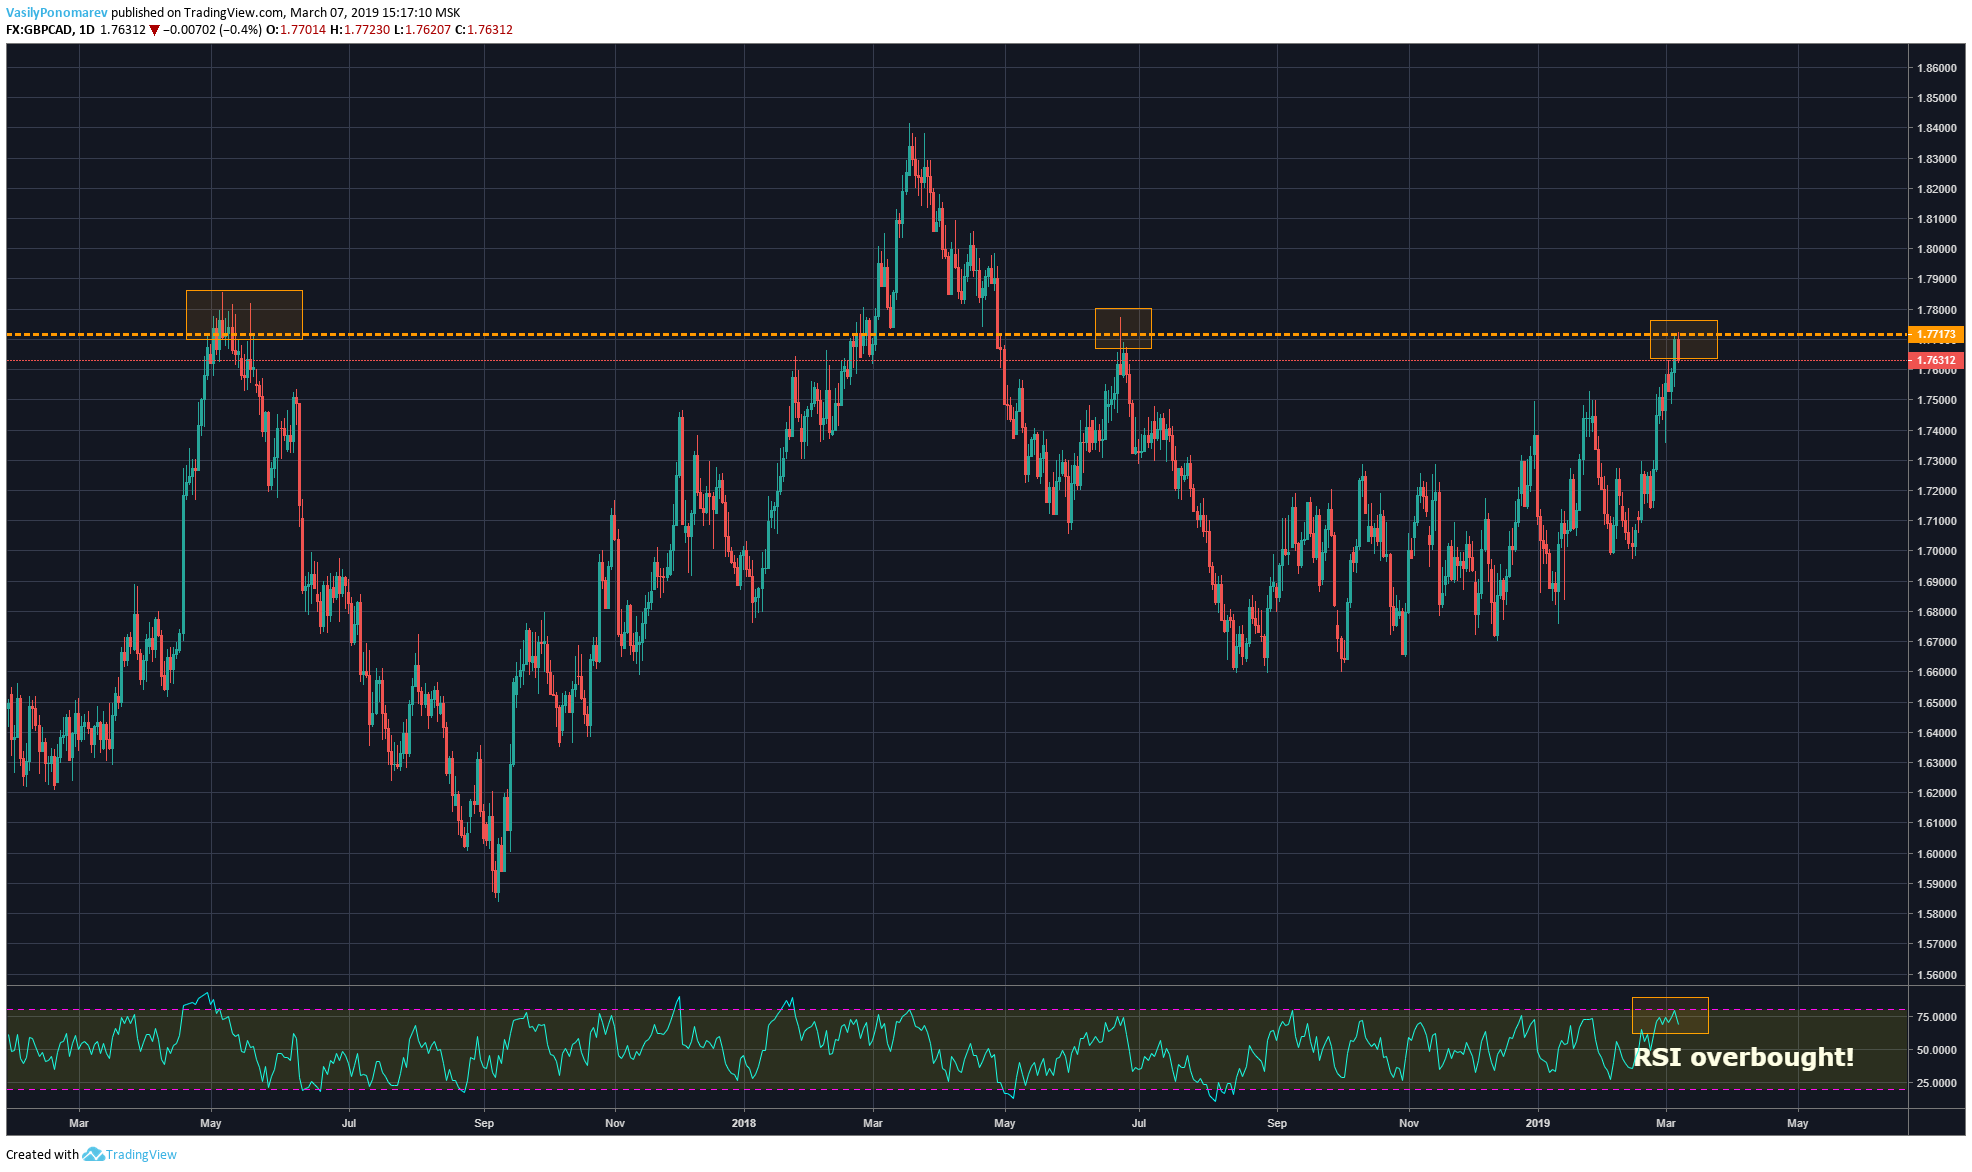Click the 1.80000 price axis label
Screen dimensions: 1972x1172
pyautogui.click(x=1936, y=249)
